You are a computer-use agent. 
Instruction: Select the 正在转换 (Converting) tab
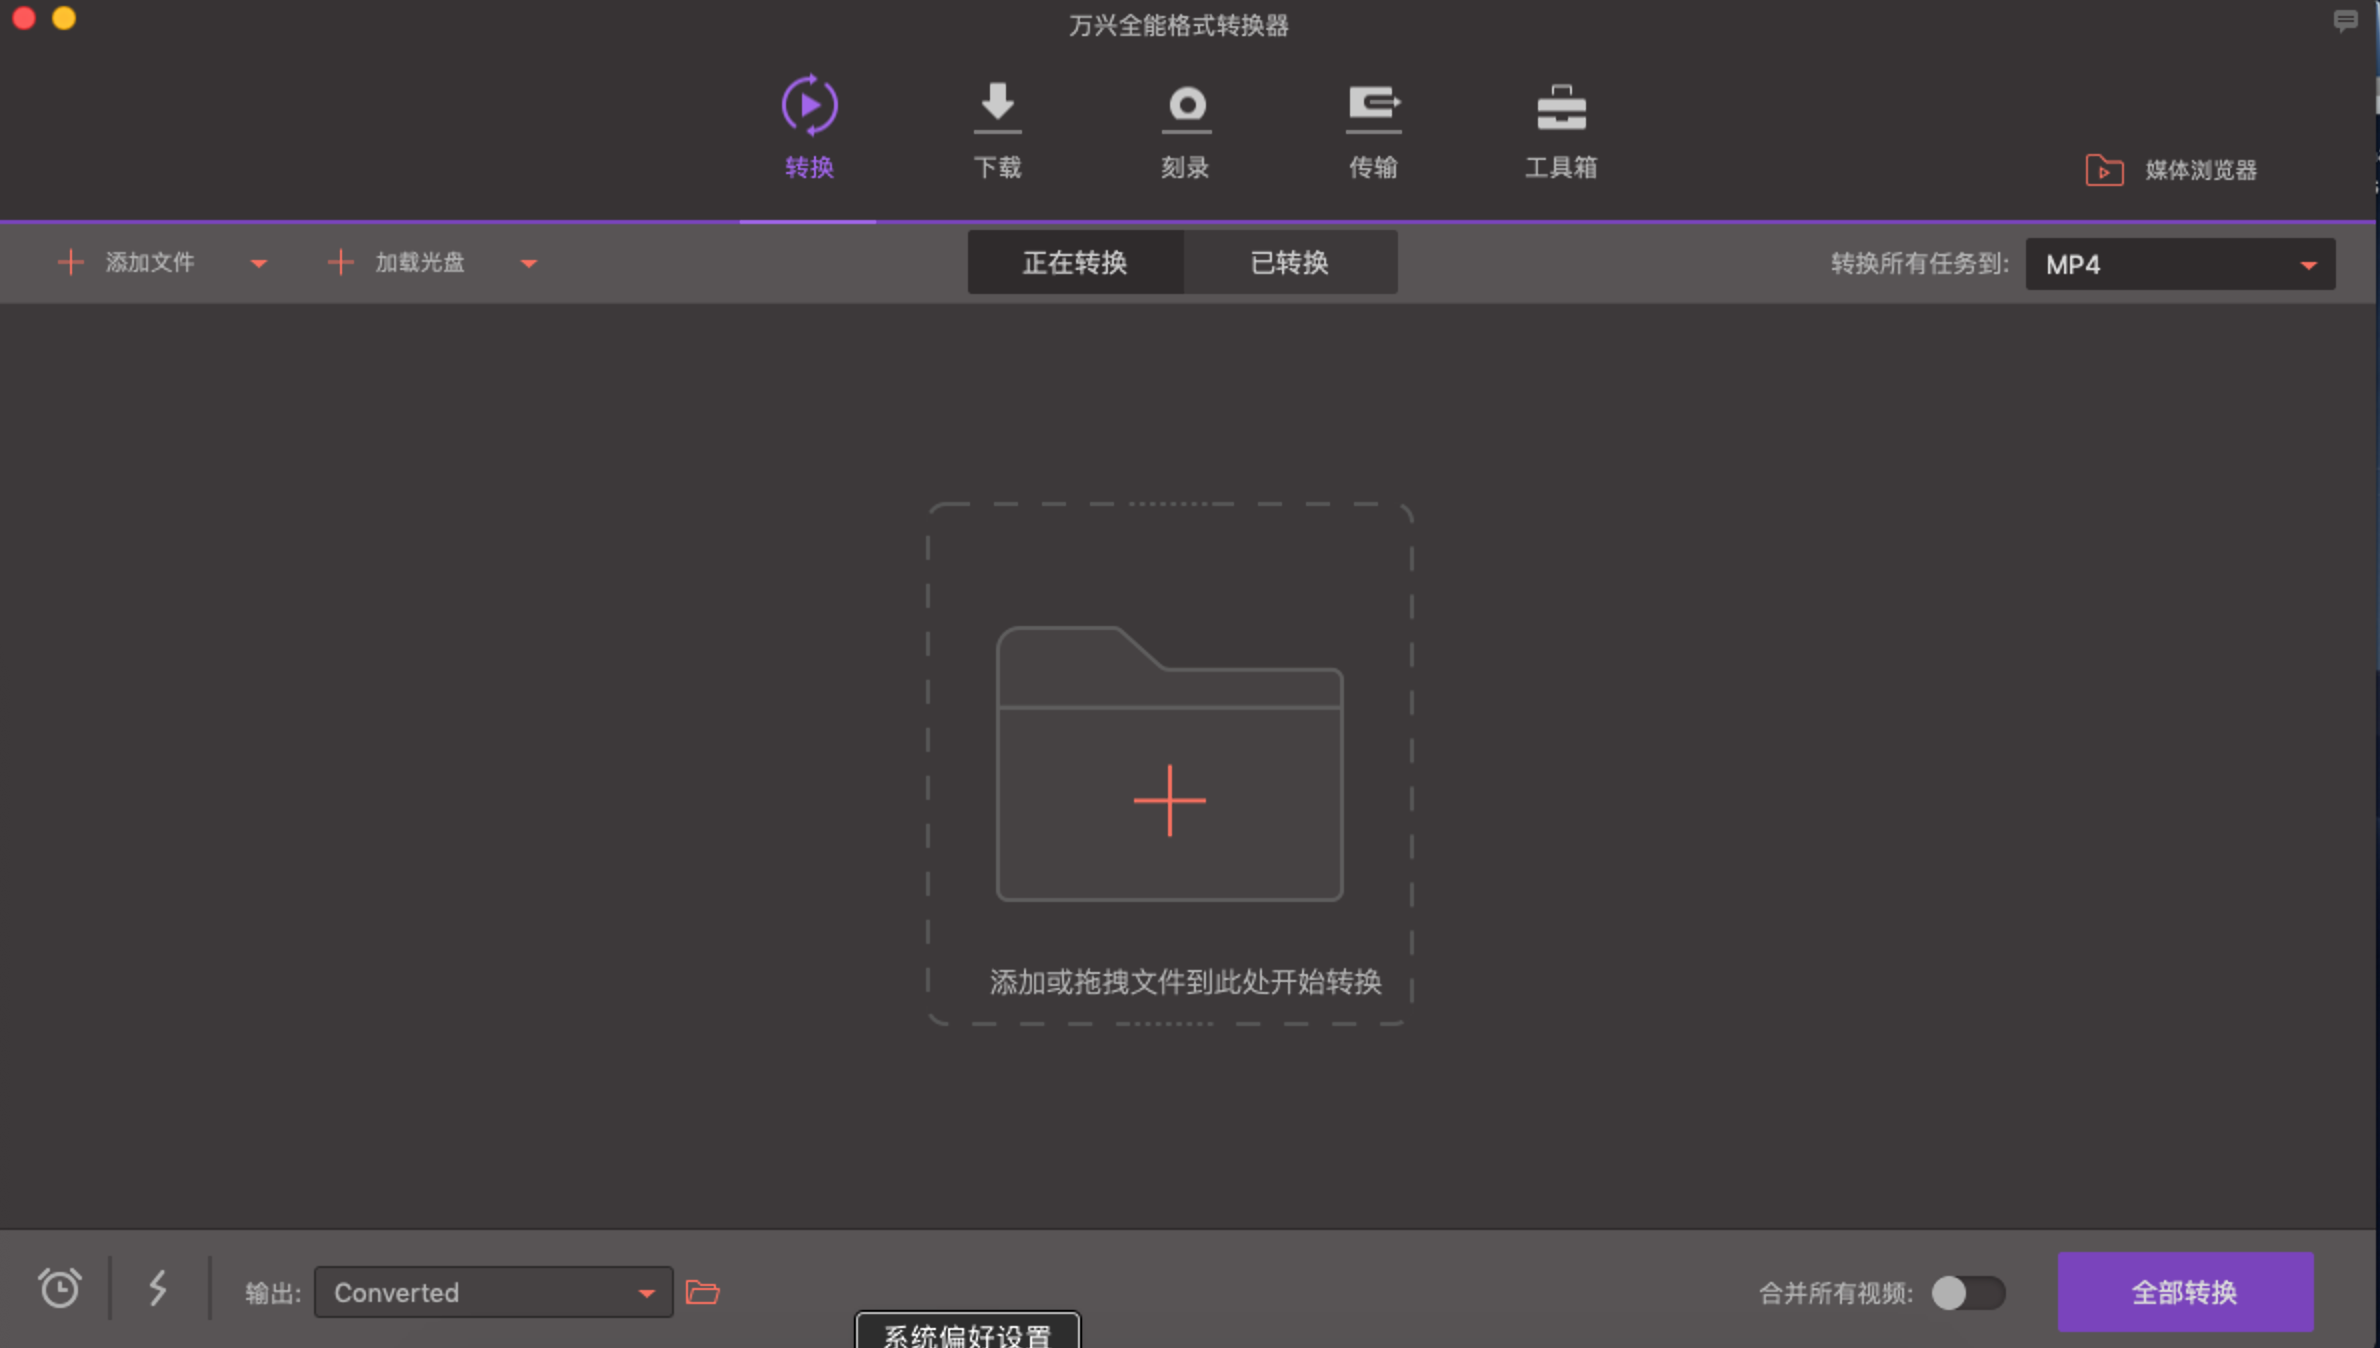point(1076,261)
